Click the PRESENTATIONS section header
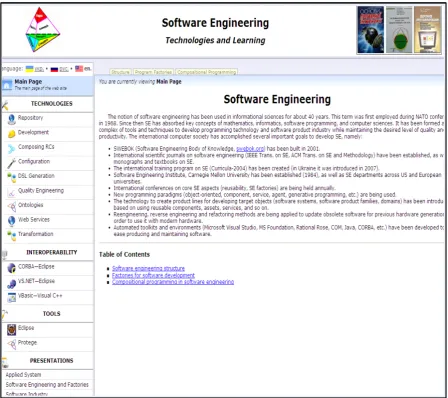Screen dimensions: 448x398 tap(52, 361)
